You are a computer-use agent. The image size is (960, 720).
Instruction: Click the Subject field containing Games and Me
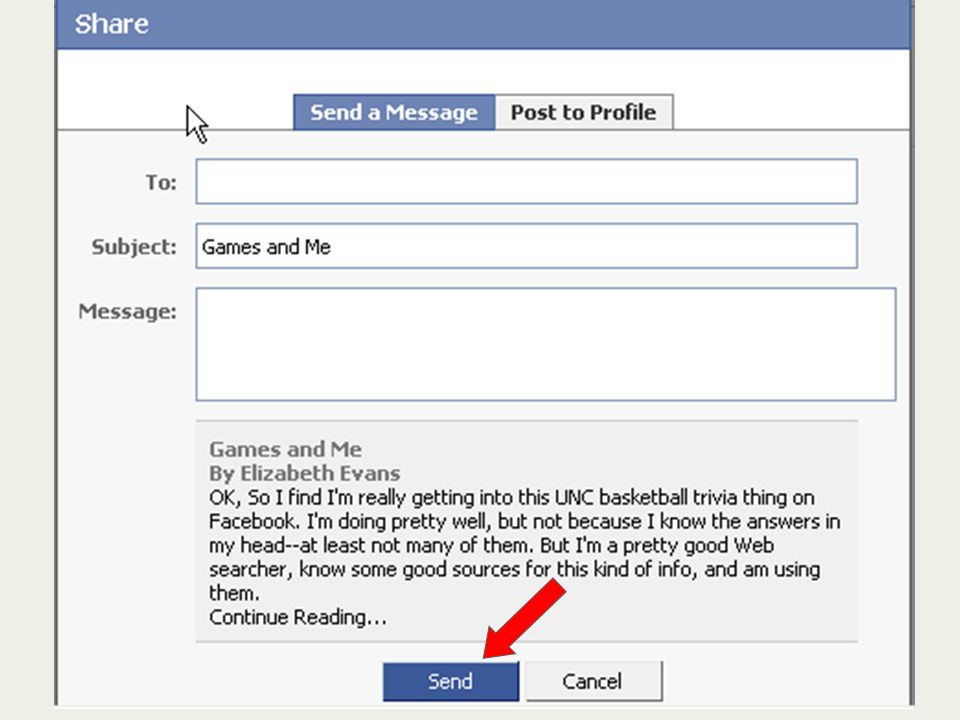[527, 246]
